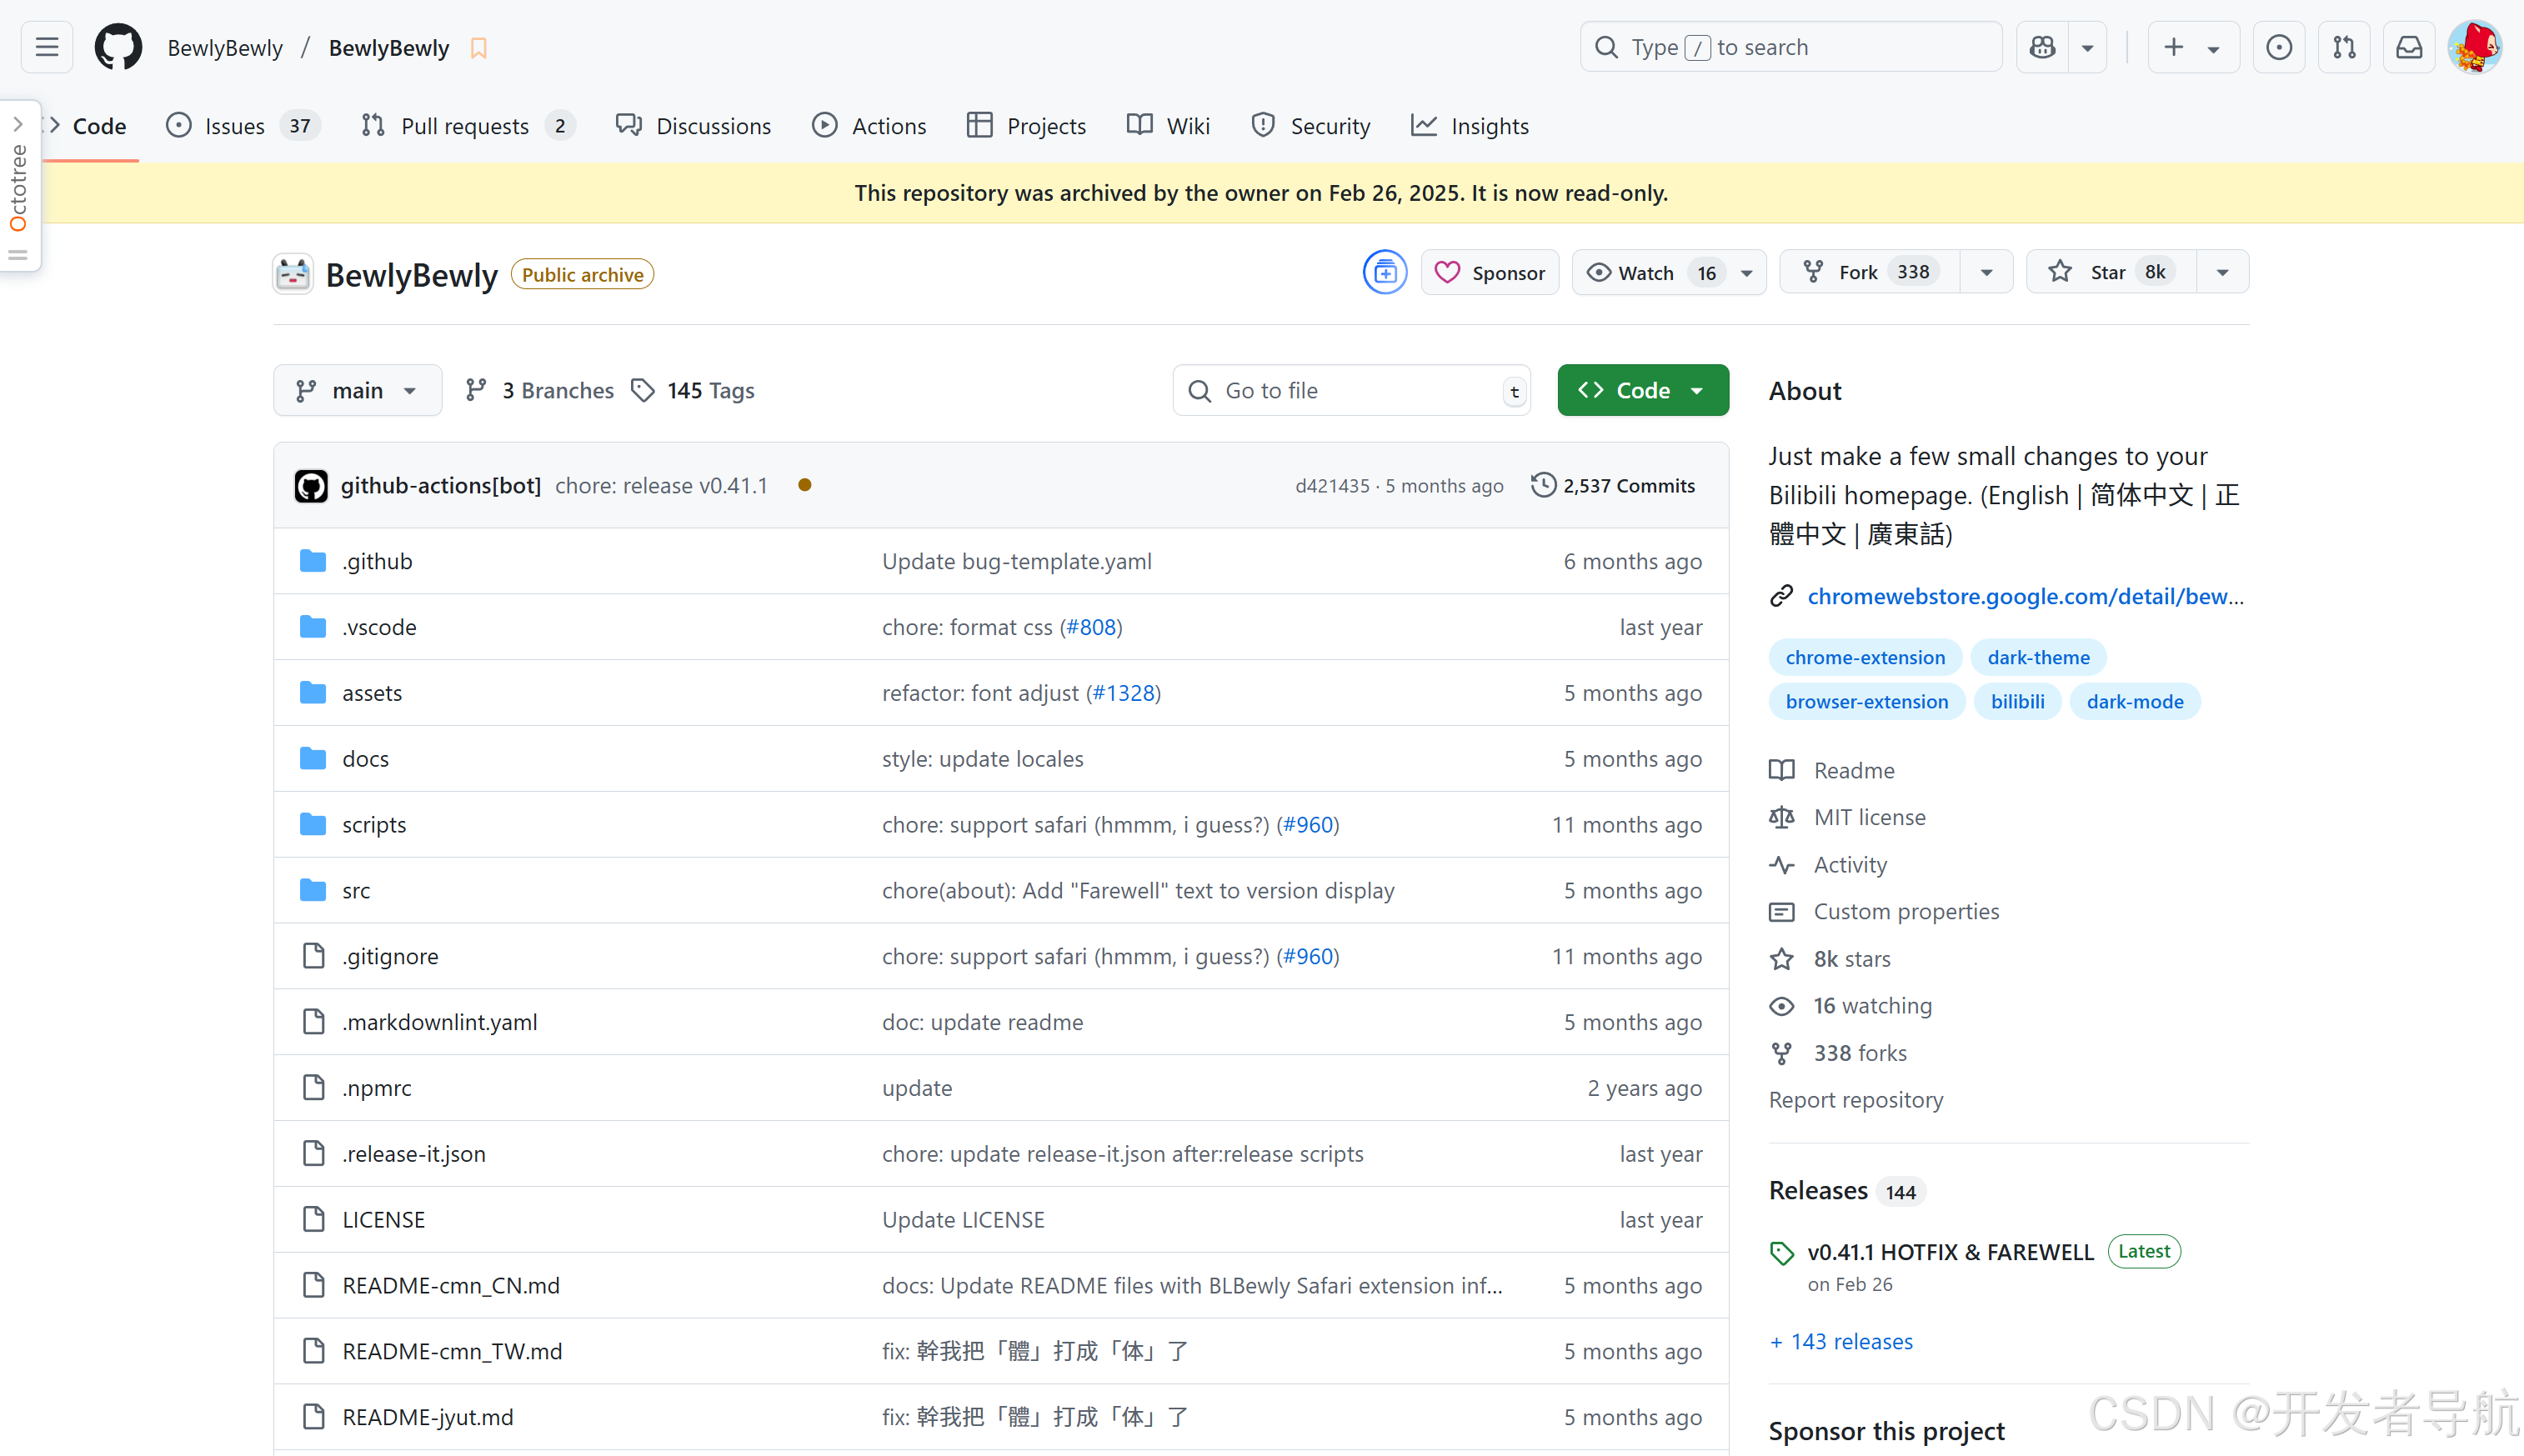
Task: Click the Sponsor button
Action: pyautogui.click(x=1490, y=272)
